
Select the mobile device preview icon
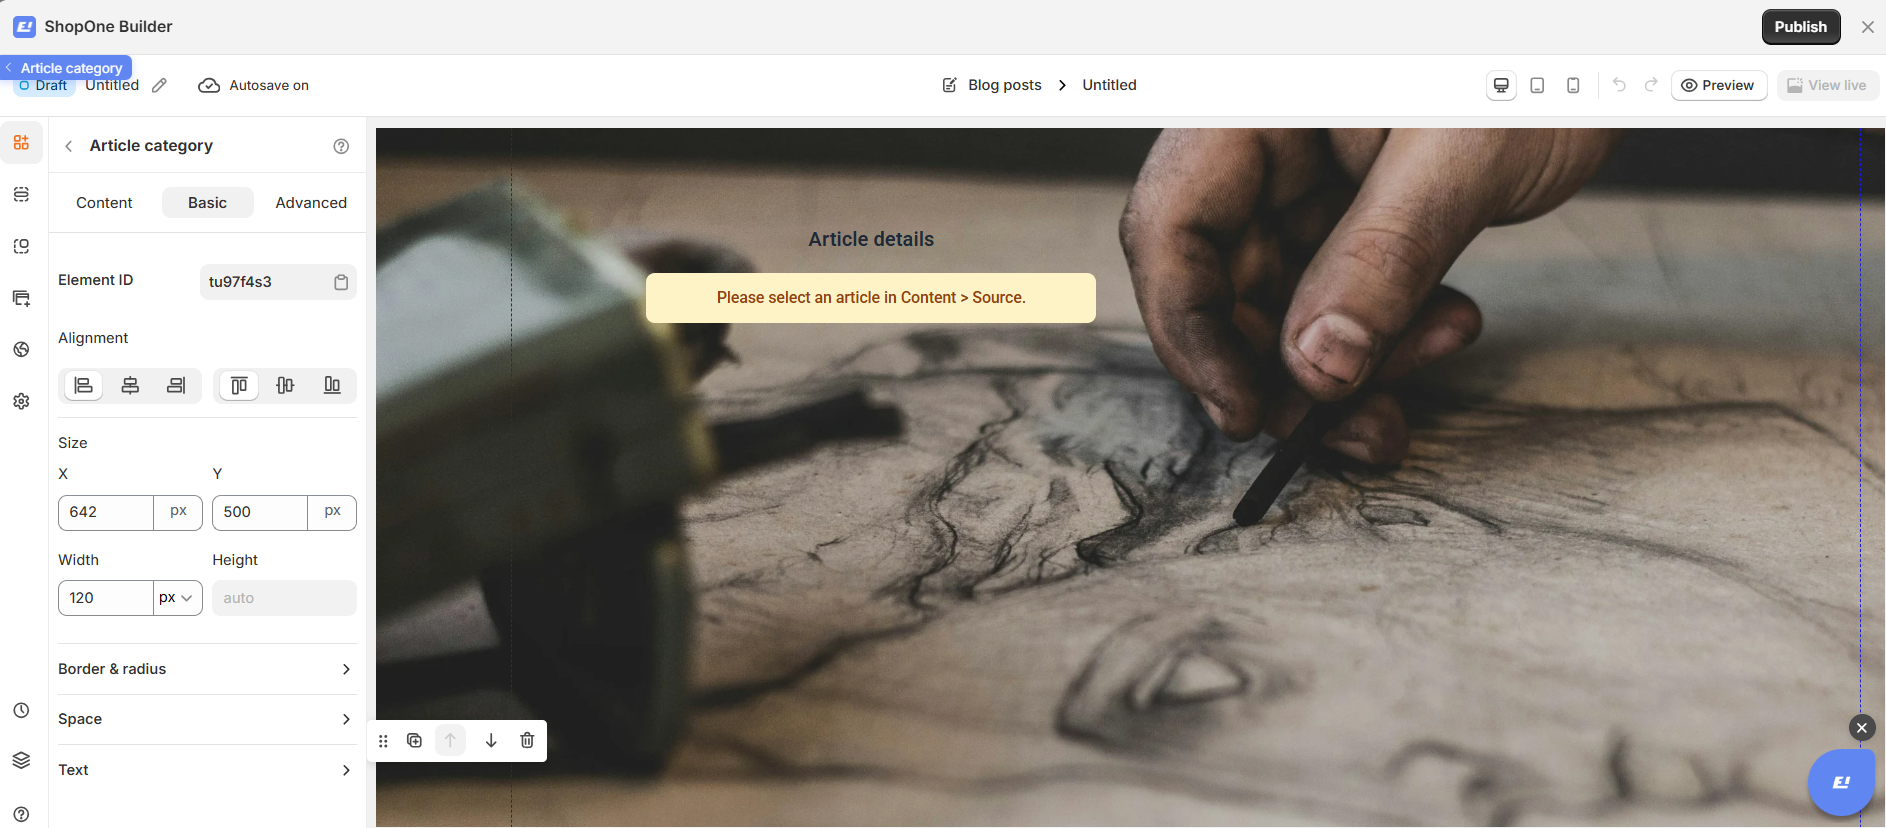pyautogui.click(x=1573, y=86)
